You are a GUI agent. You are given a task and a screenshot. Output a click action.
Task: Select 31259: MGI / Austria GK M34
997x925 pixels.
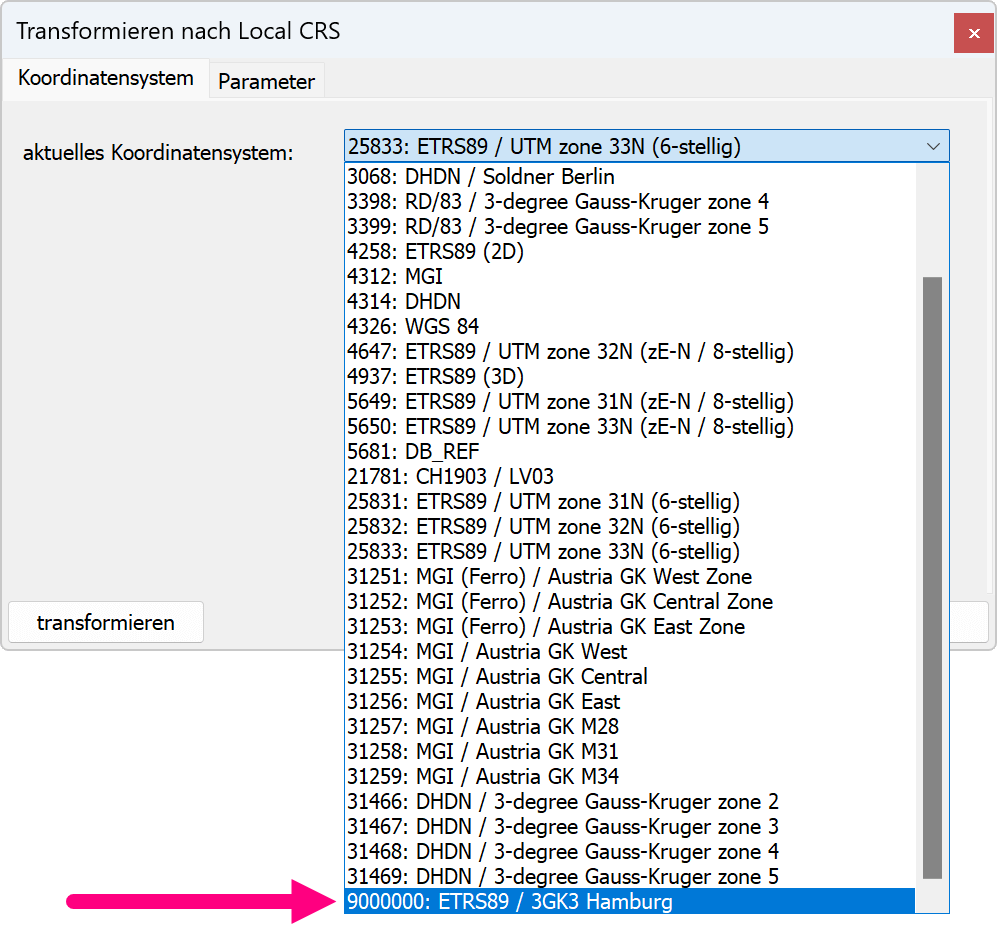(483, 776)
